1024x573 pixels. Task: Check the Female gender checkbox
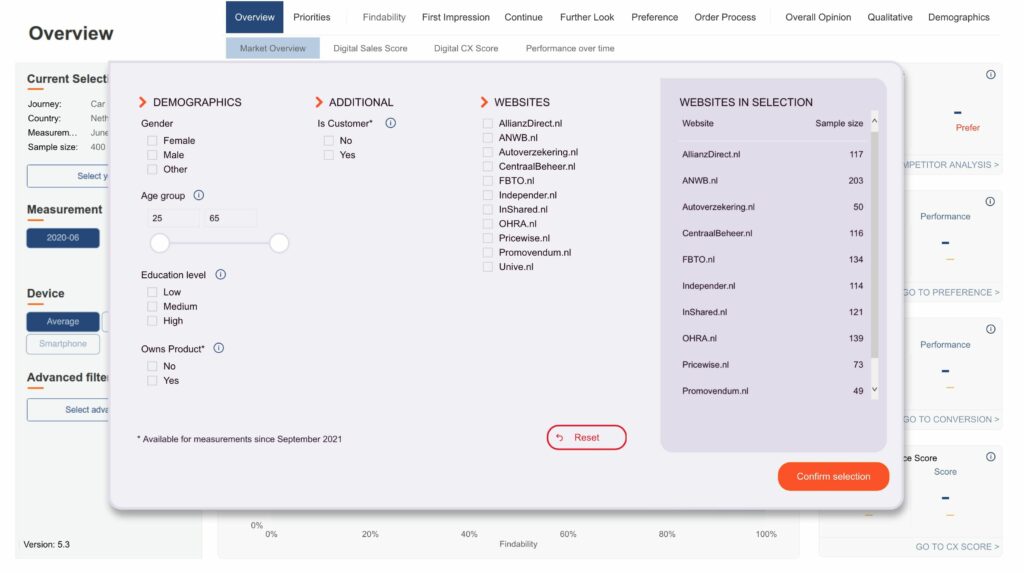pyautogui.click(x=152, y=140)
